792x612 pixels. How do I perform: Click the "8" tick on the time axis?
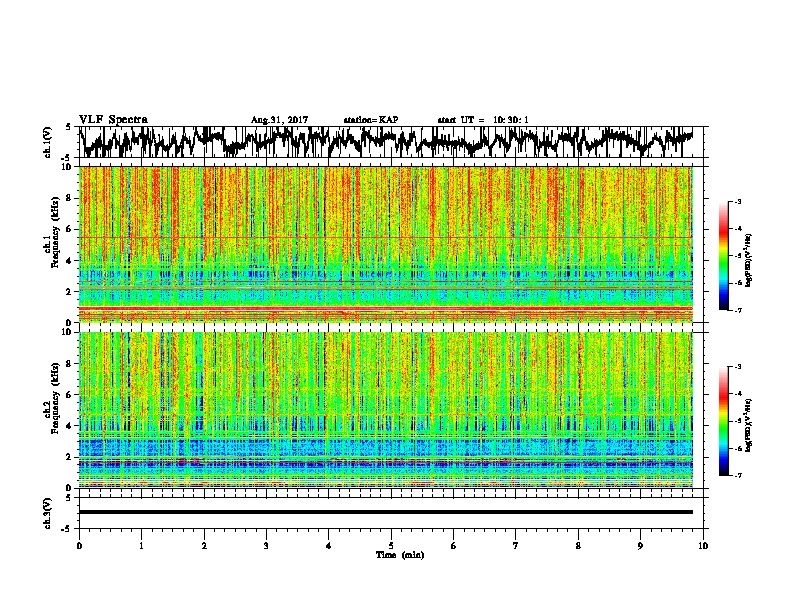578,546
